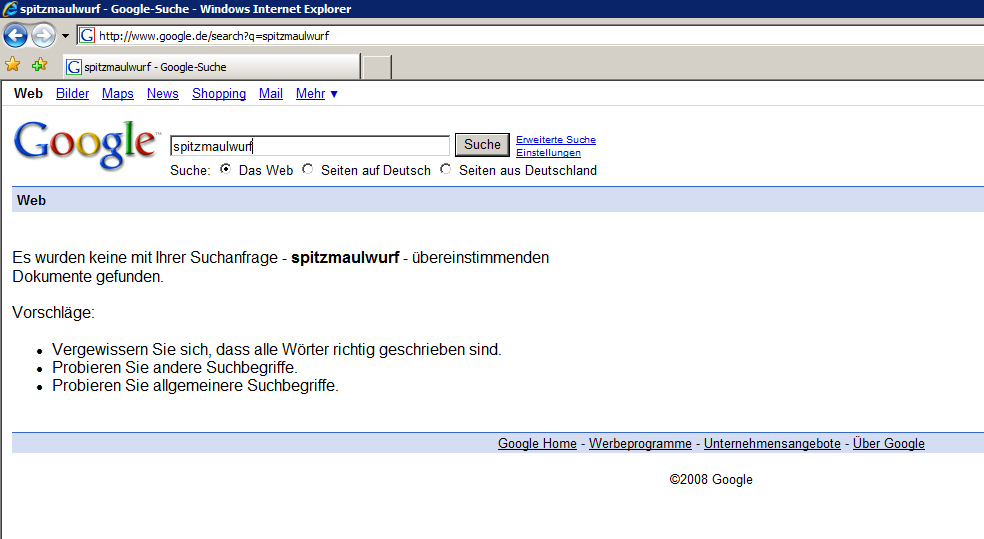The width and height of the screenshot is (984, 539).
Task: Select the Web navigation item
Action: (x=28, y=93)
